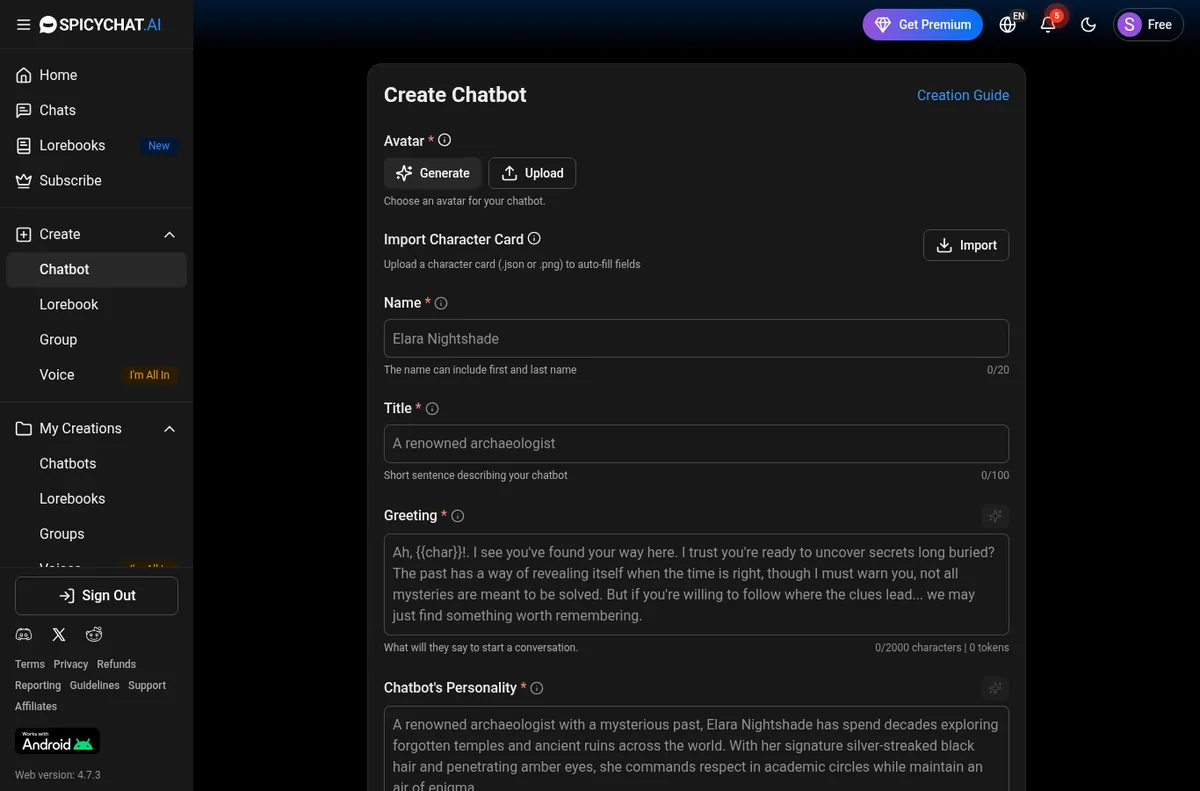This screenshot has height=791, width=1200.
Task: Focus the Greeting text area
Action: [696, 584]
